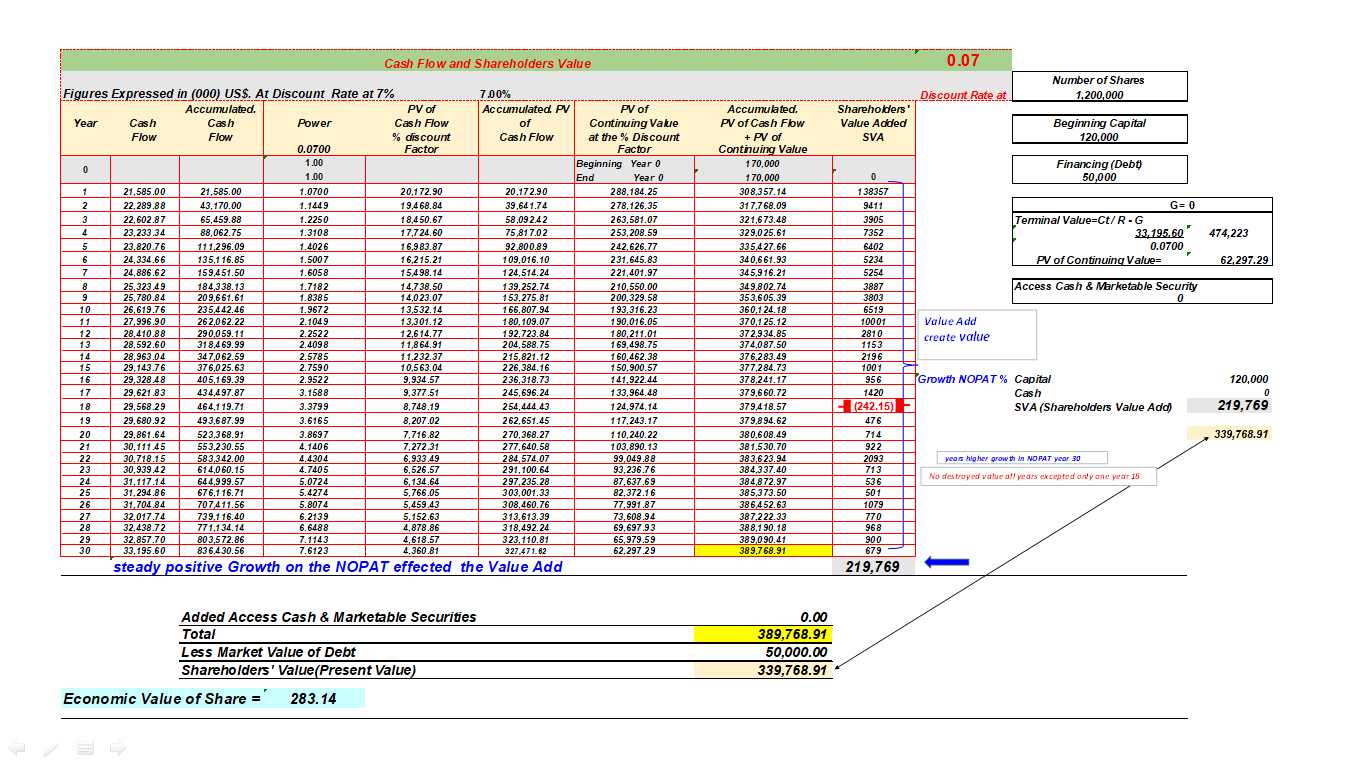The height and width of the screenshot is (768, 1366).
Task: Select power factor 1.1449
Action: point(313,204)
